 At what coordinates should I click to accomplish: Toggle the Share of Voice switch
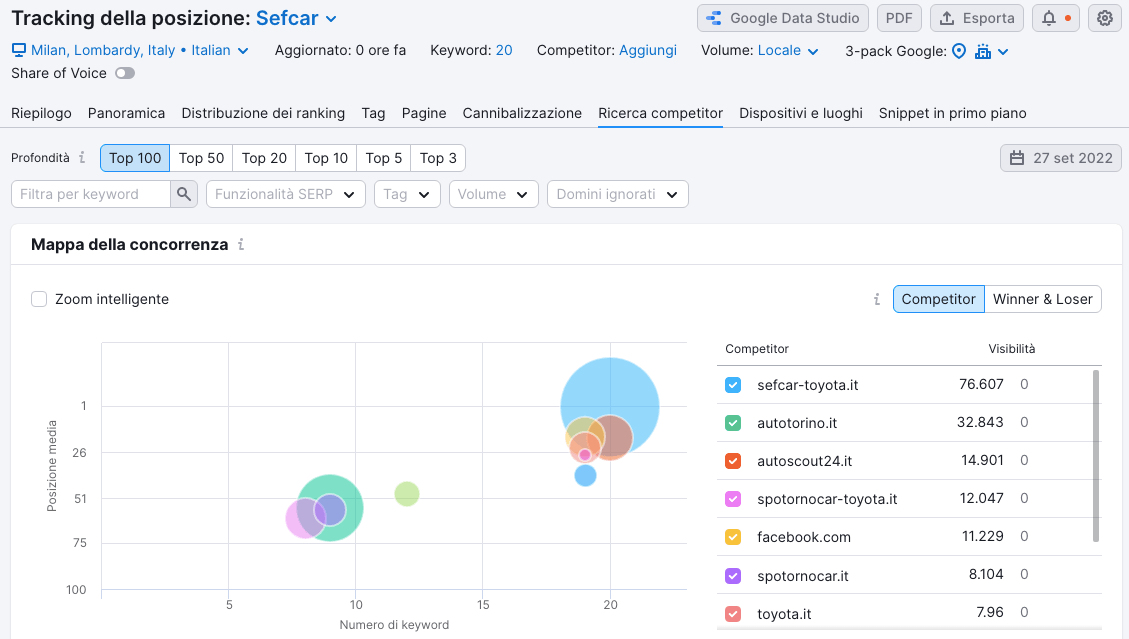[x=124, y=73]
